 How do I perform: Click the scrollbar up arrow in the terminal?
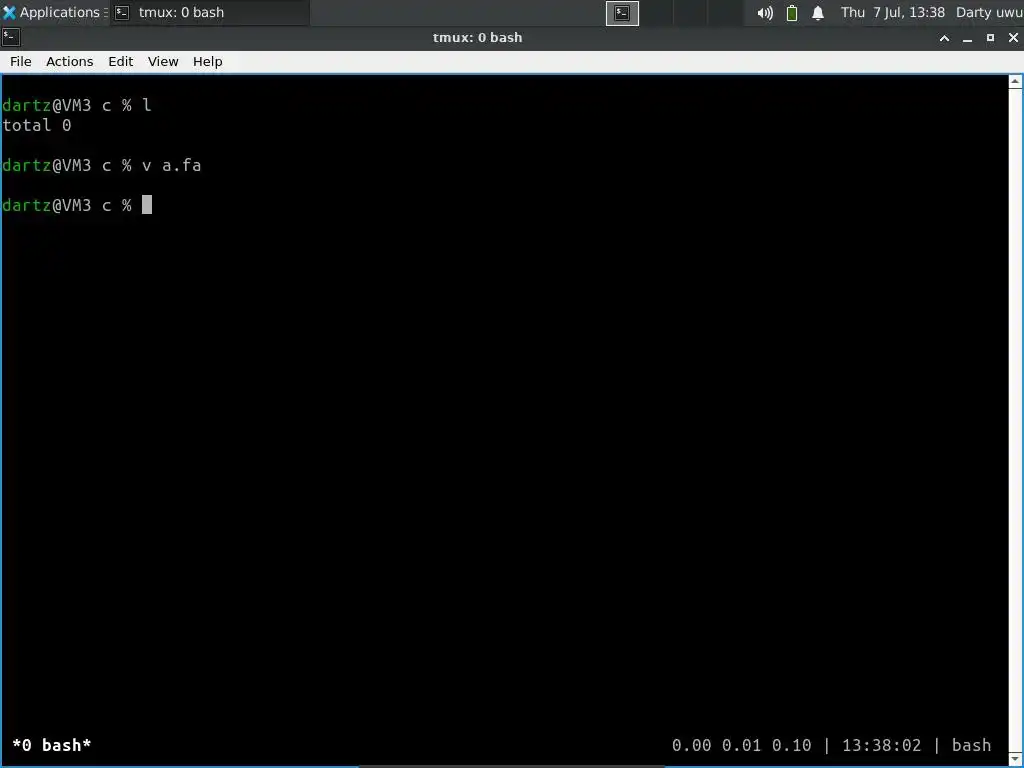tap(1015, 82)
